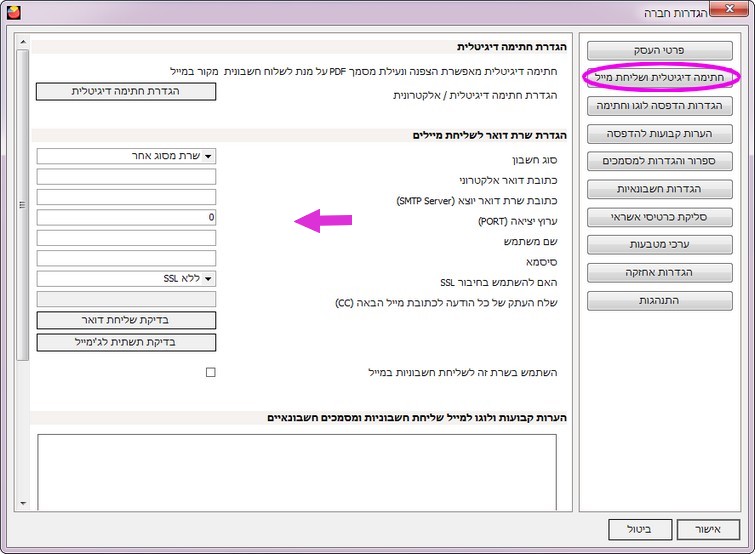Screen dimensions: 755x554
Task: Open הגדרות אחזקה section
Action: 660,272
